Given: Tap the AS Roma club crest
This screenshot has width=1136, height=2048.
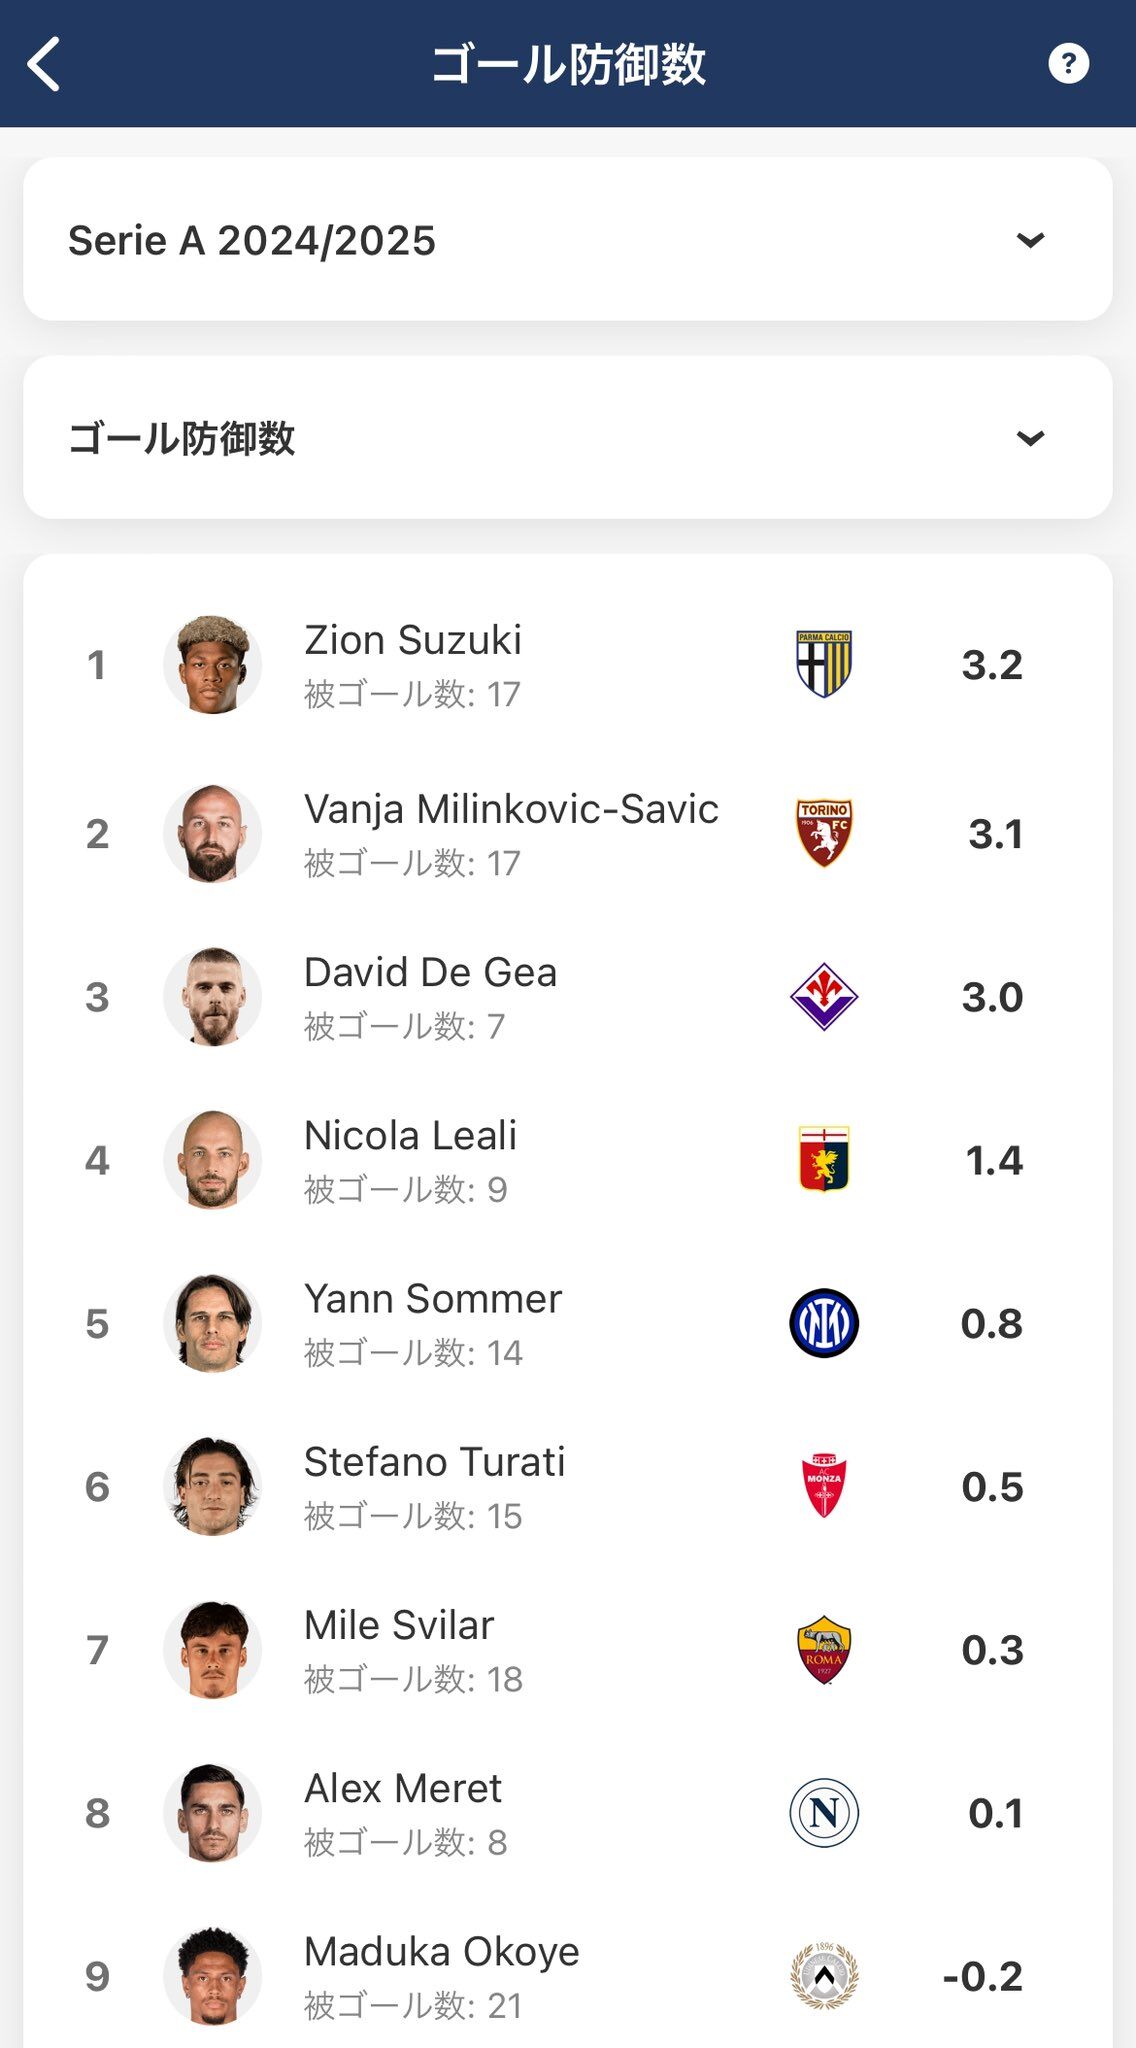Looking at the screenshot, I should [824, 1650].
